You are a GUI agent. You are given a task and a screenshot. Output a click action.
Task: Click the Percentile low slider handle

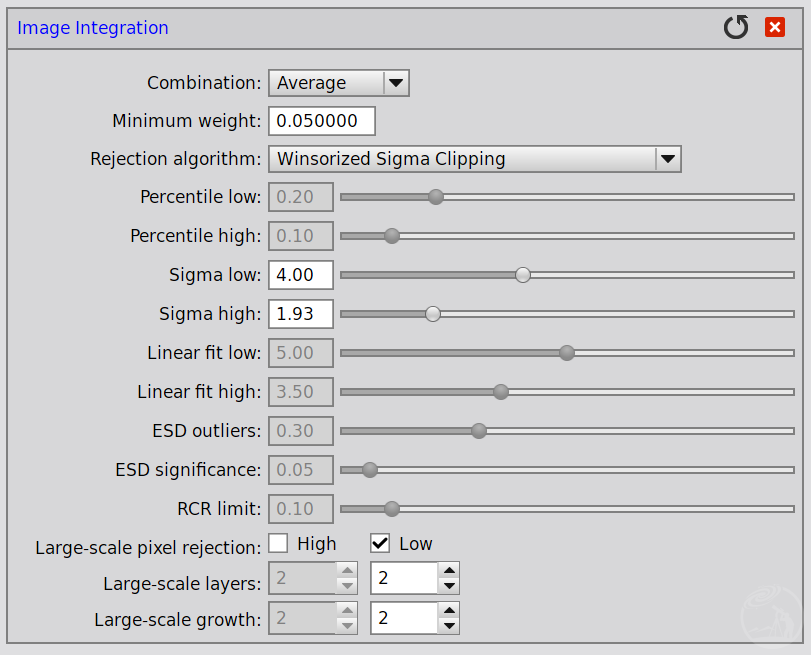pyautogui.click(x=435, y=197)
